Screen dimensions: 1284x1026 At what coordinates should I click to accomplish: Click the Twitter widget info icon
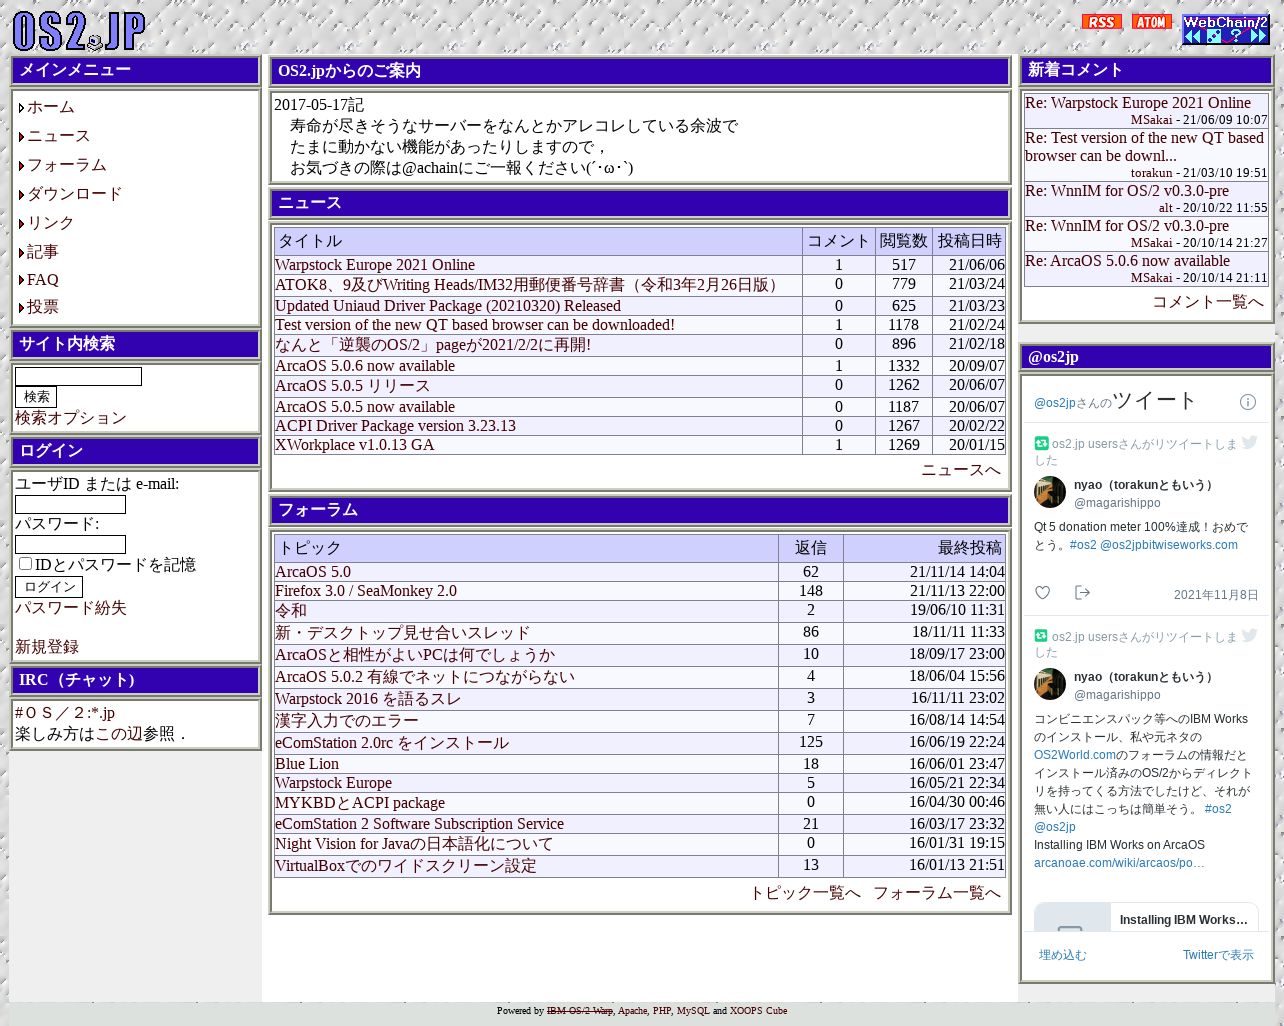point(1247,402)
